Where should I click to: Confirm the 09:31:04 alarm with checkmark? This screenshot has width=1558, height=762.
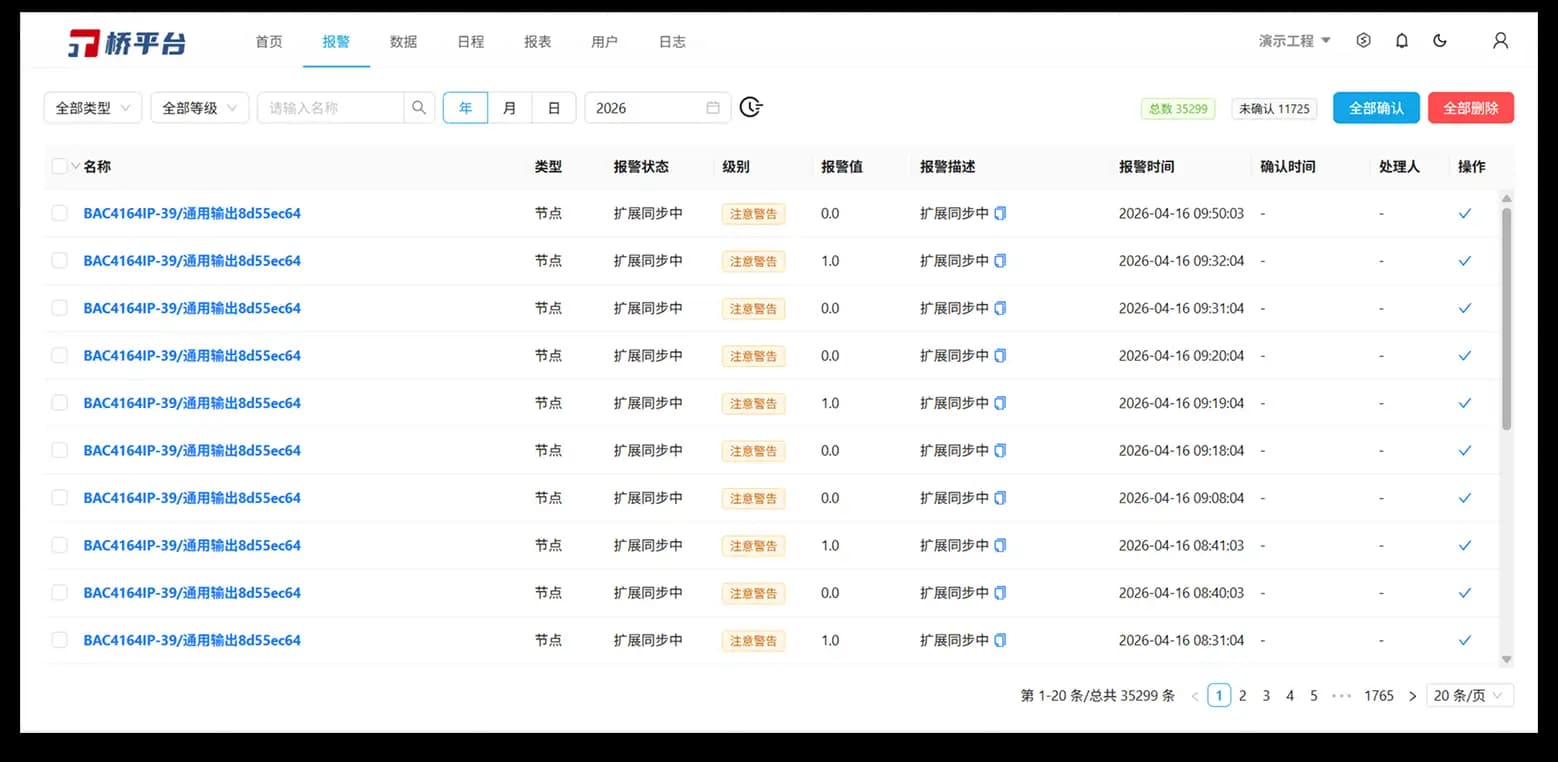[1465, 308]
